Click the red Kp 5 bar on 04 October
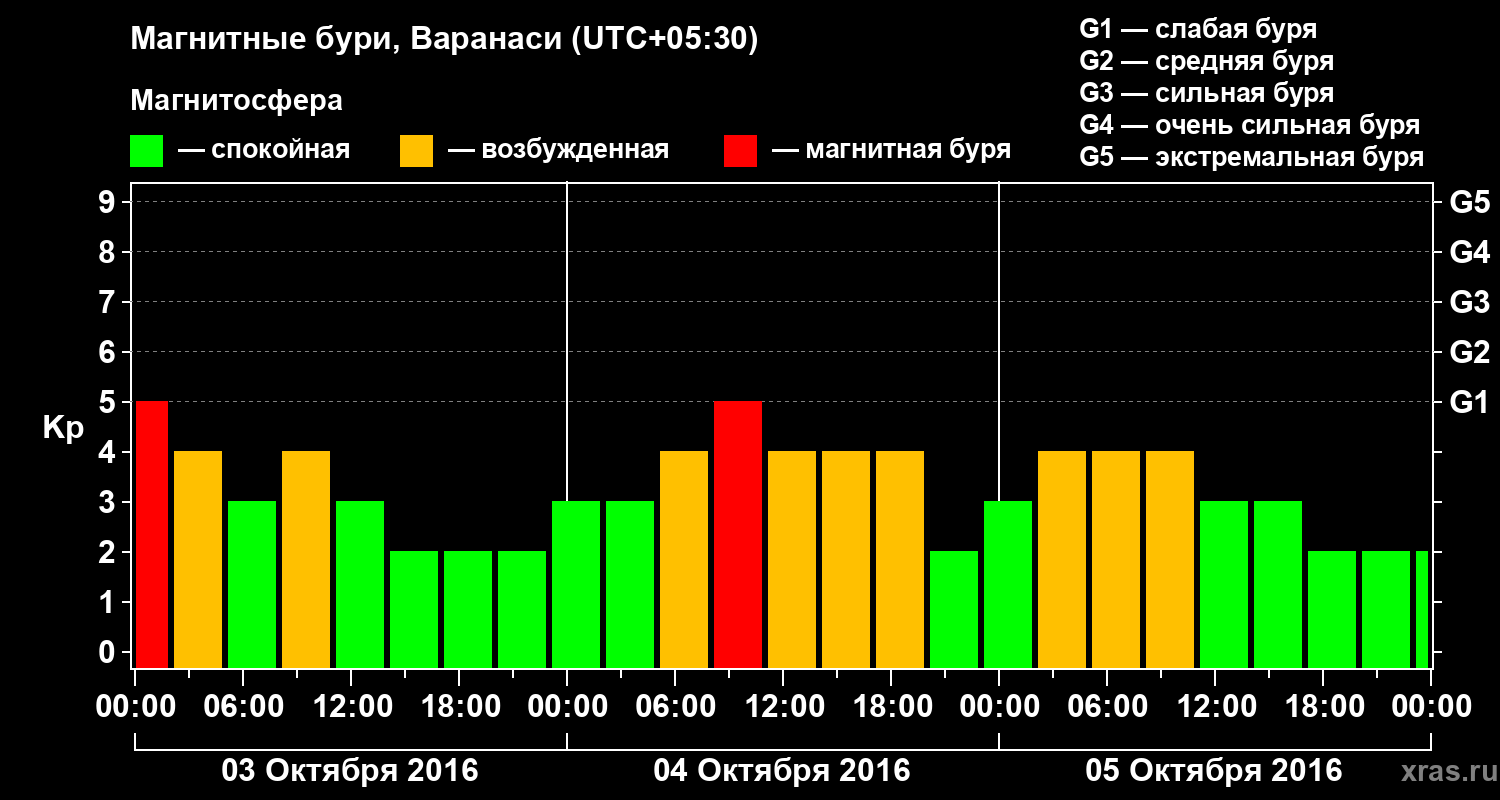Screen dimensions: 1500x800 [x=738, y=534]
